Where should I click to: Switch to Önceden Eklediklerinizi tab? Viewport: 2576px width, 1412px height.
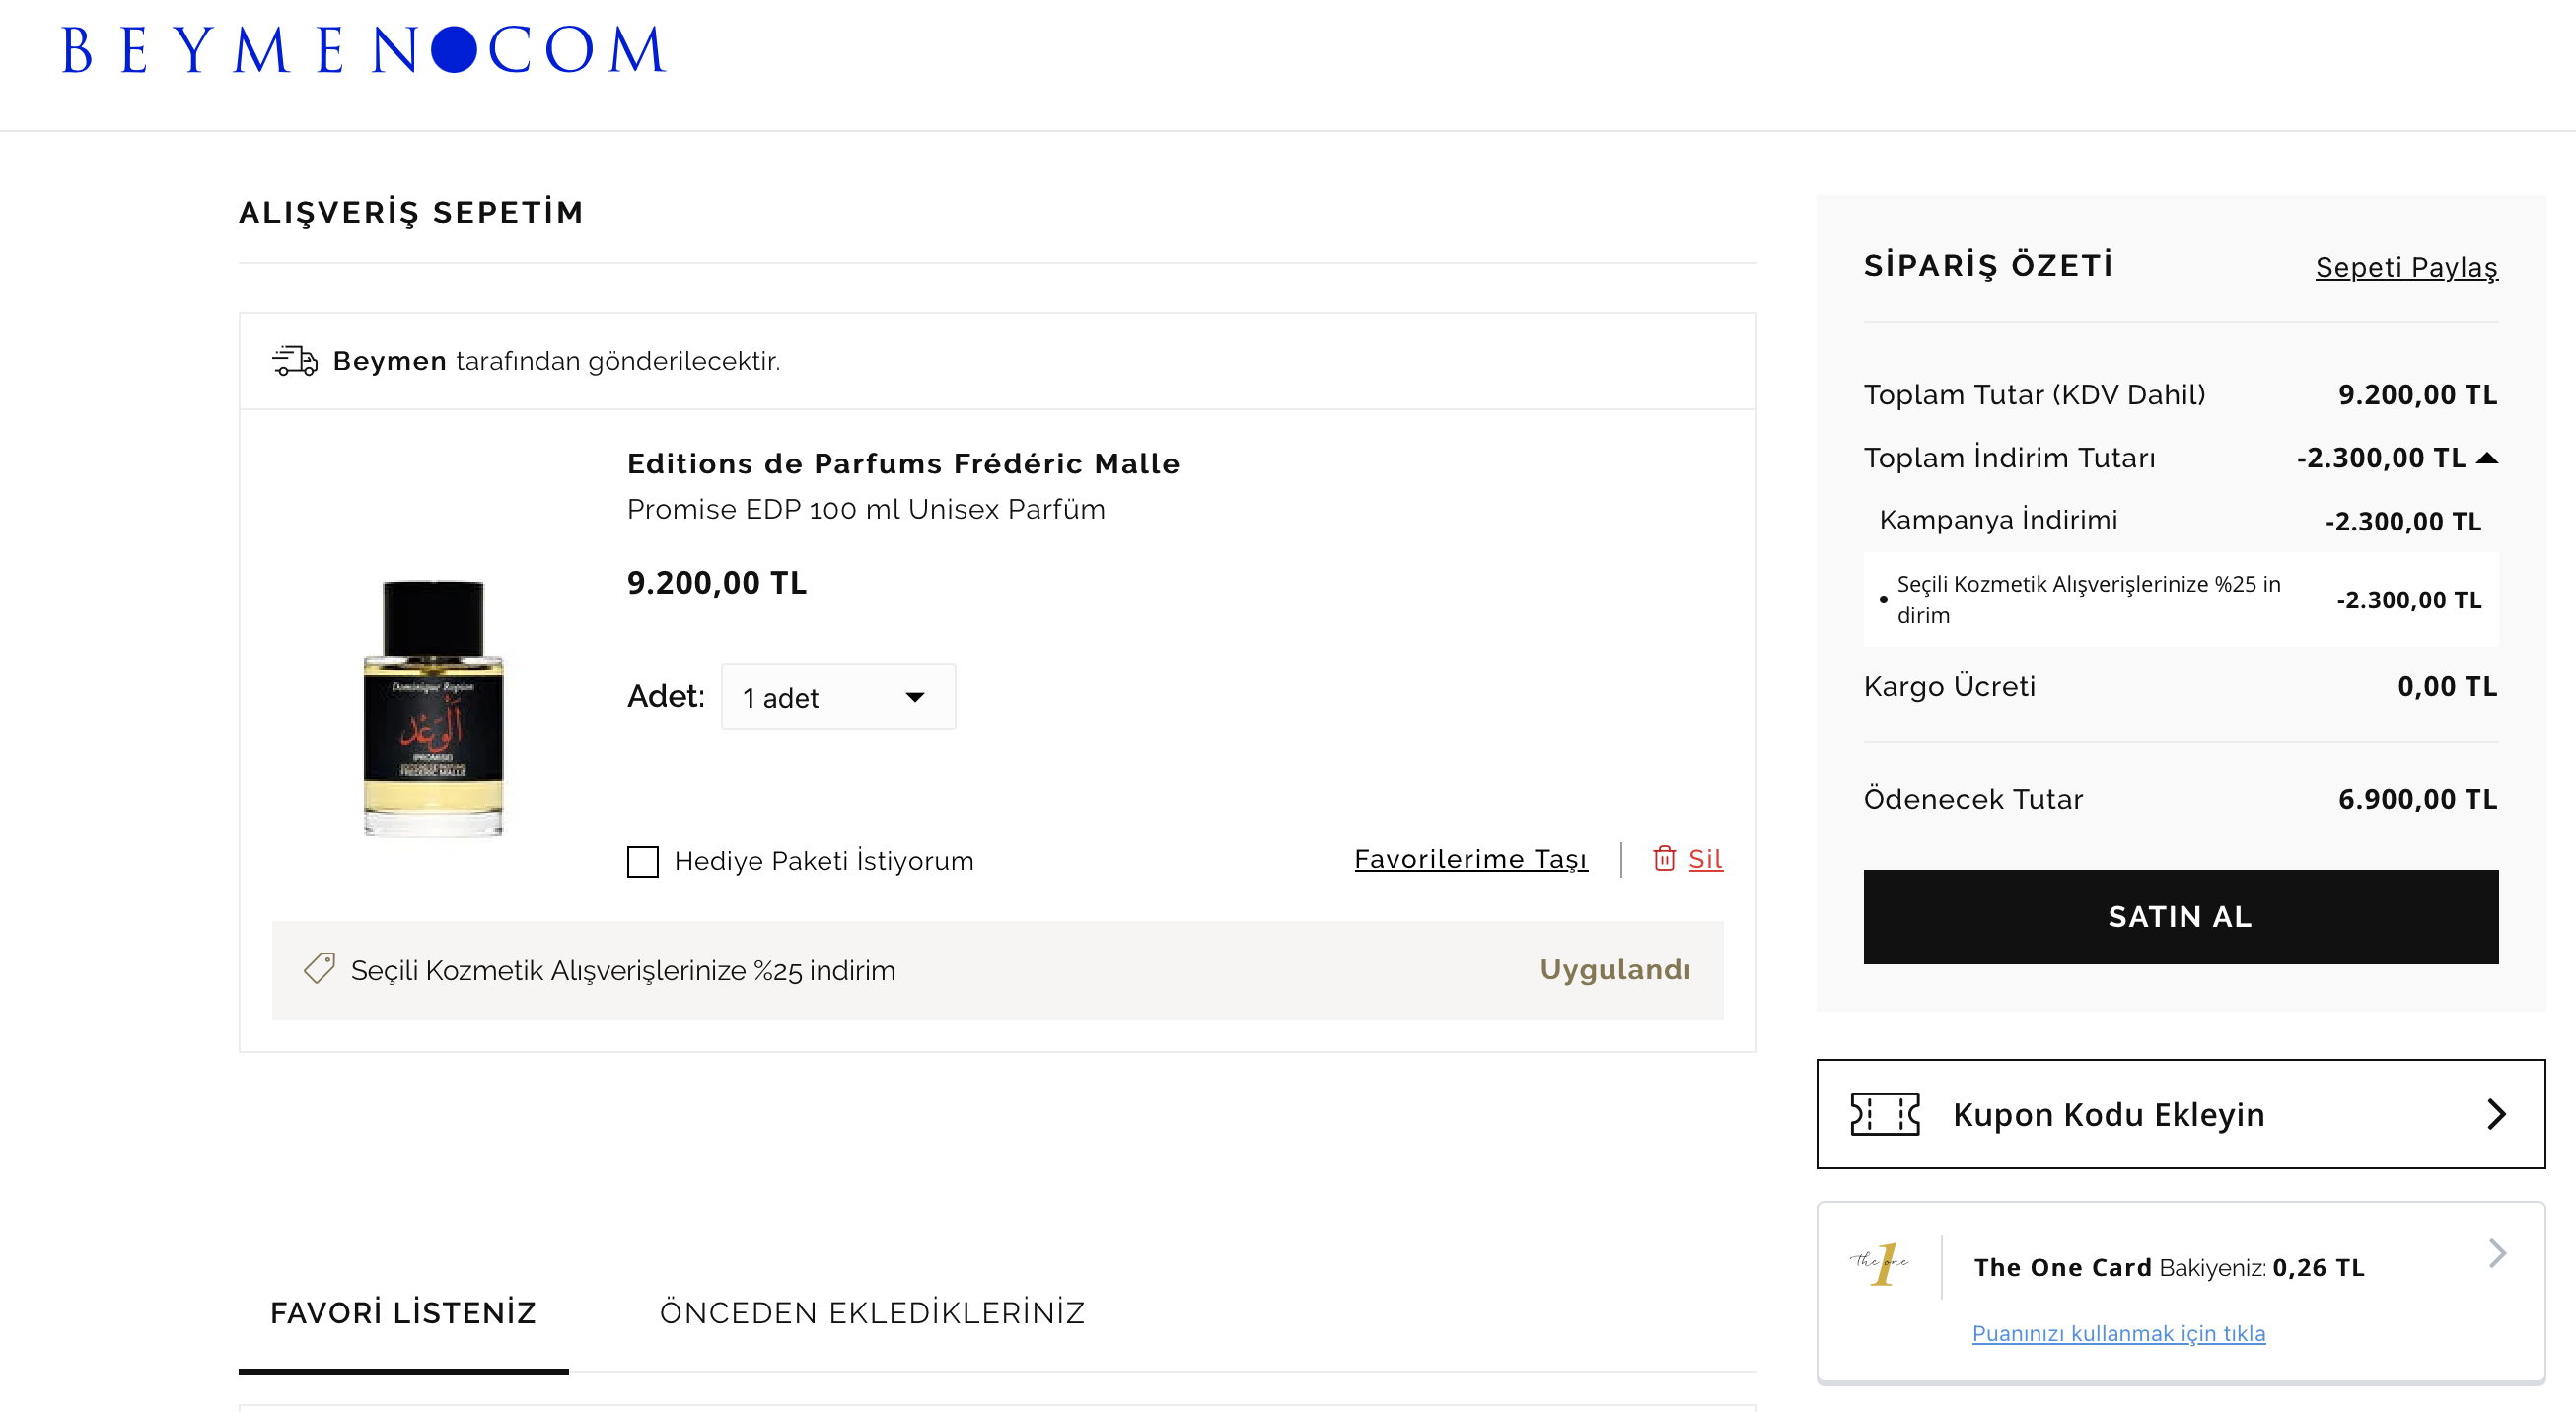[x=871, y=1312]
